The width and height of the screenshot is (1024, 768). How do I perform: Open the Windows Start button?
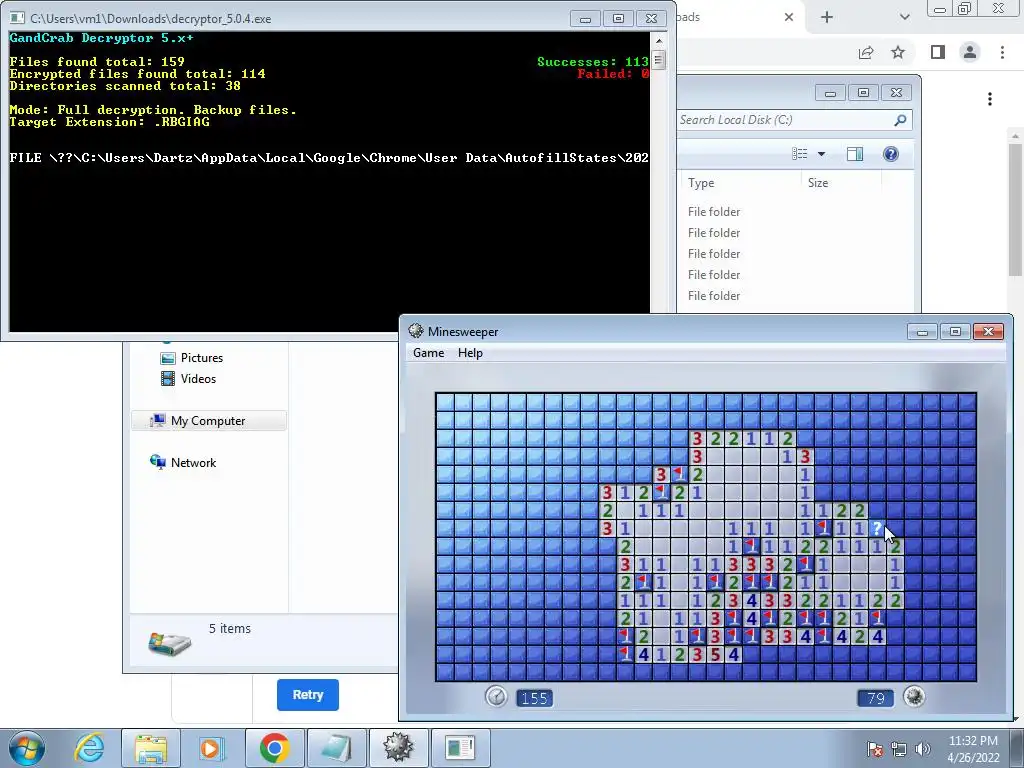(x=26, y=748)
